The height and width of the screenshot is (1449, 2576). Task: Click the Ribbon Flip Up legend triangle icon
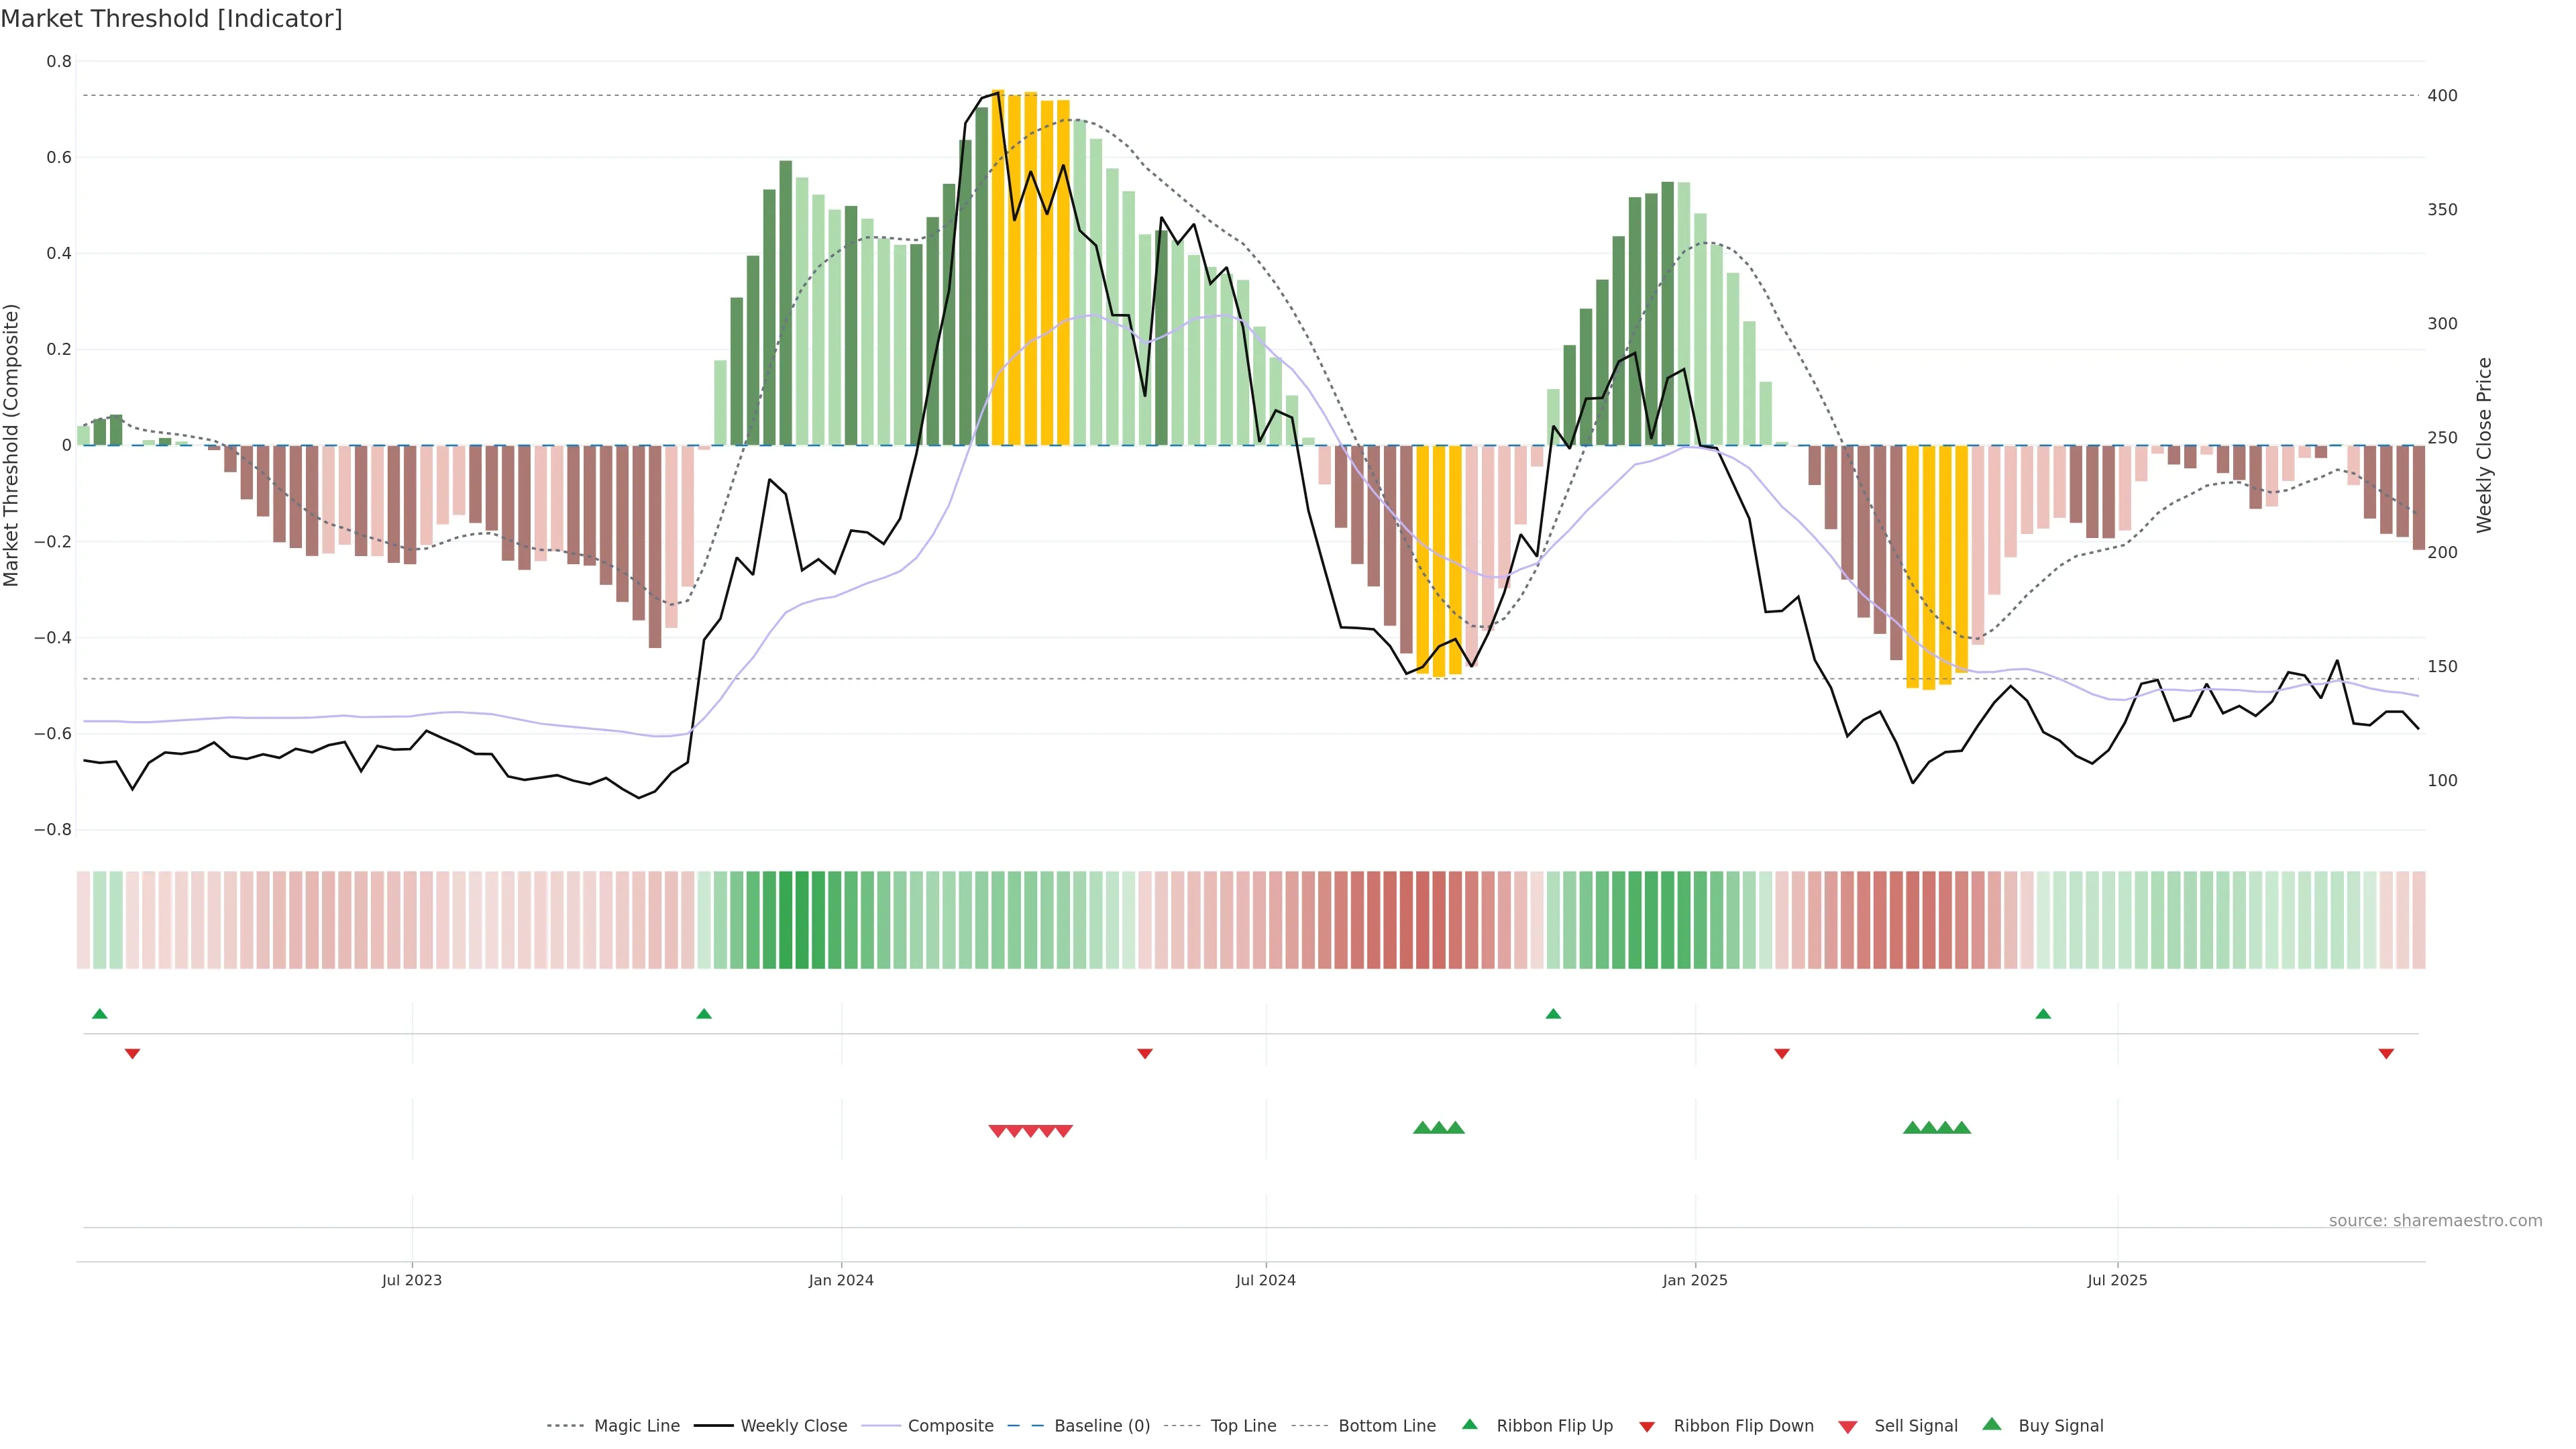click(x=1469, y=1425)
